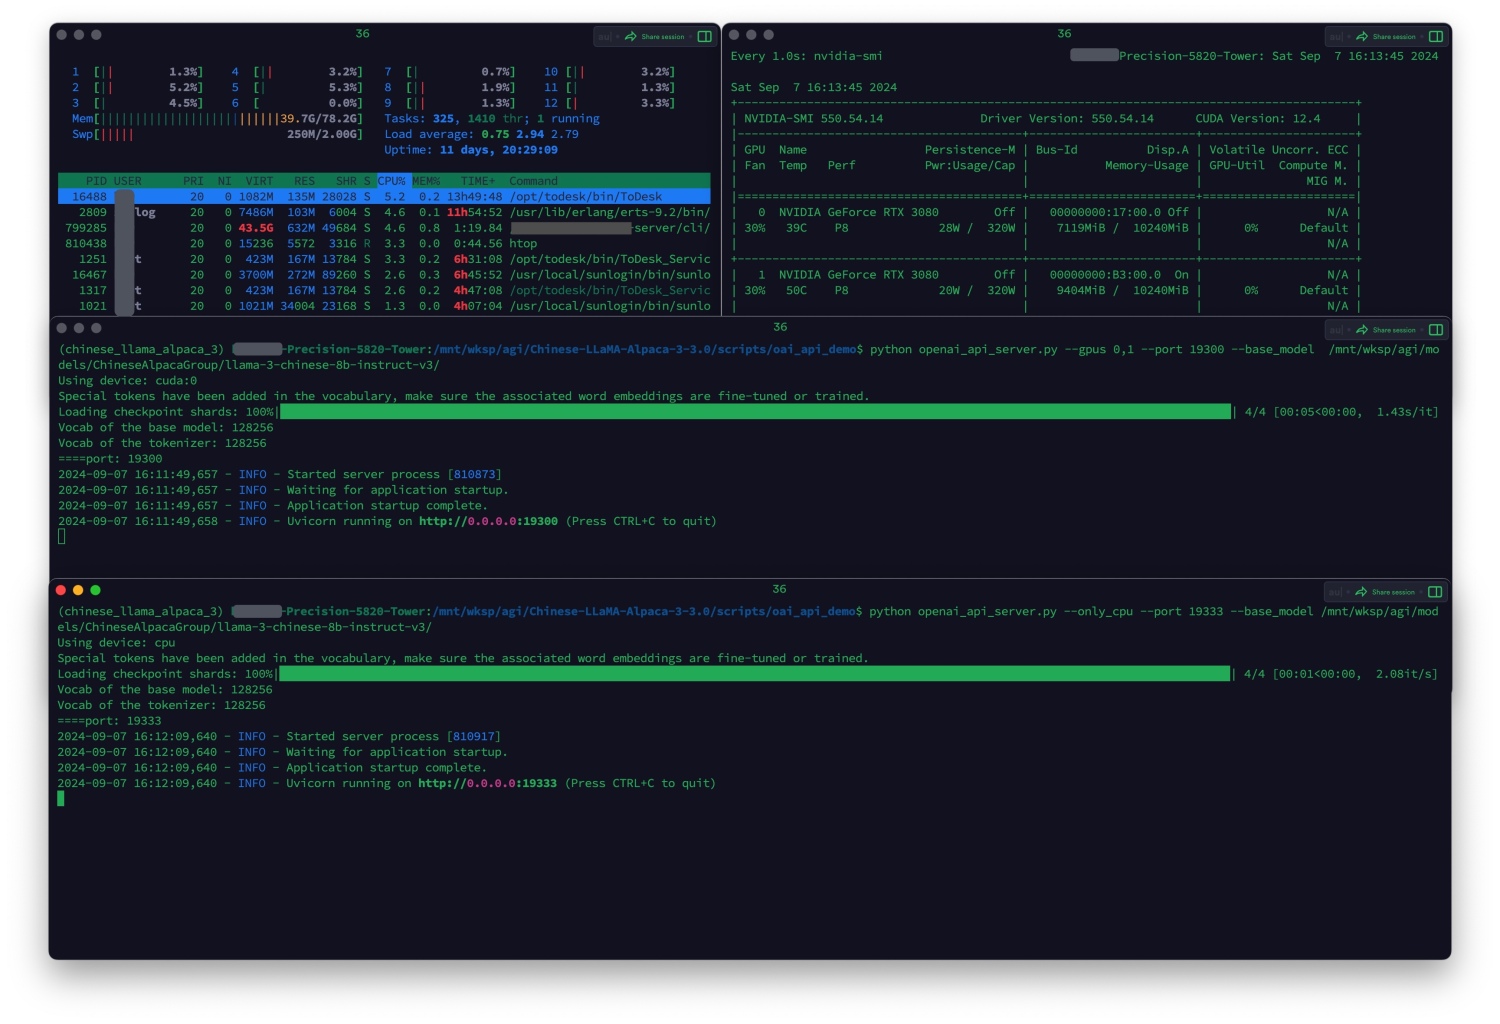Image resolution: width=1500 pixels, height=1024 pixels.
Task: Select the htop process row with PID 799285
Action: [x=384, y=228]
